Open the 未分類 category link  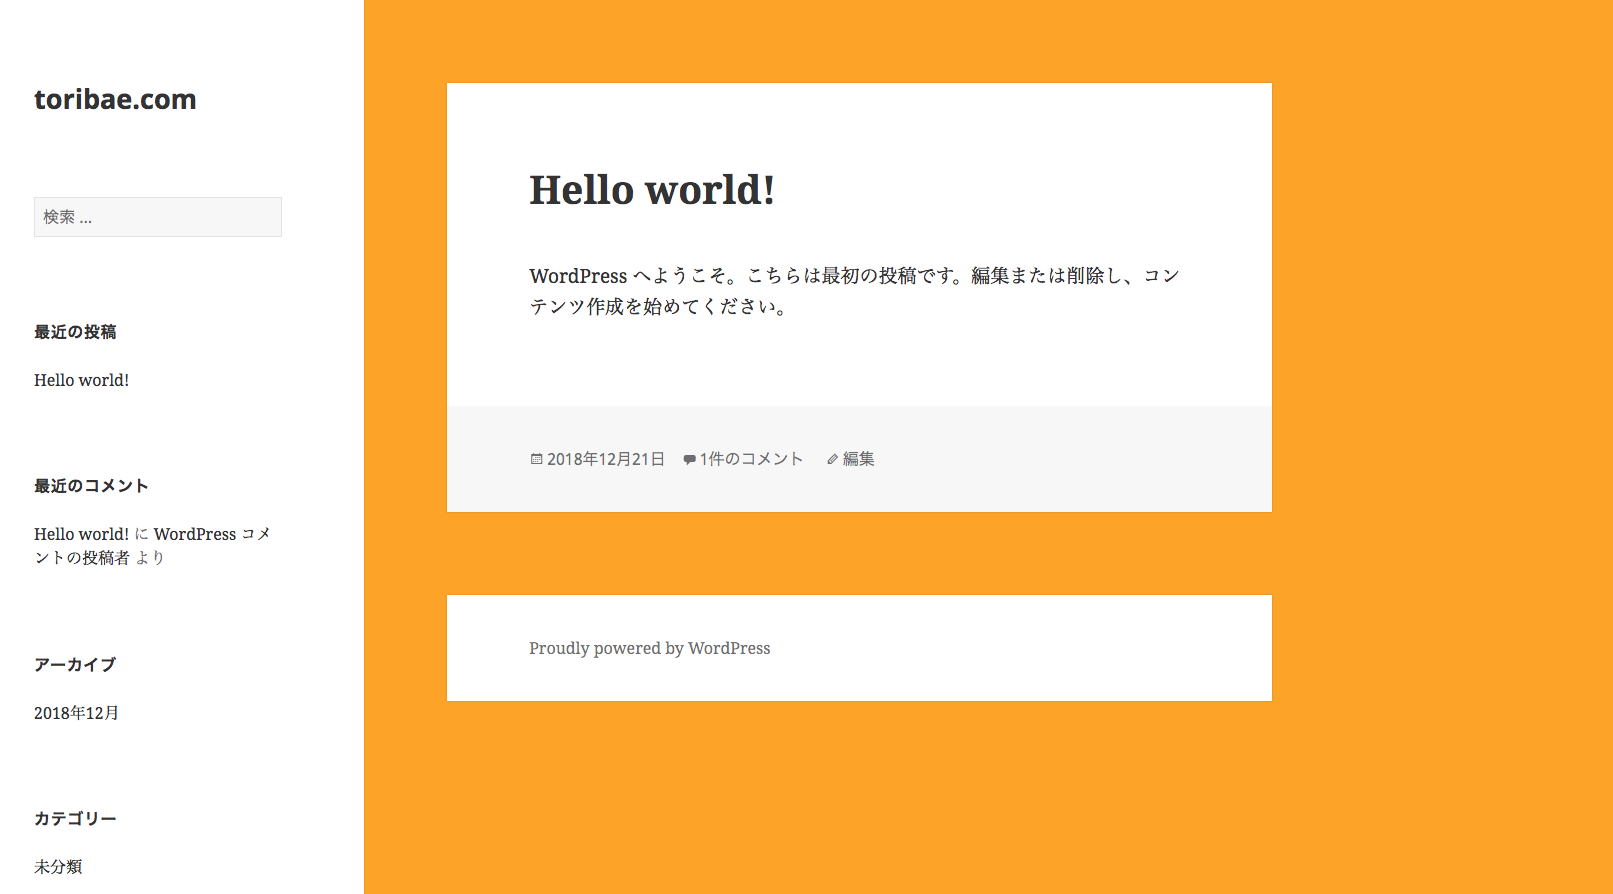(x=58, y=867)
